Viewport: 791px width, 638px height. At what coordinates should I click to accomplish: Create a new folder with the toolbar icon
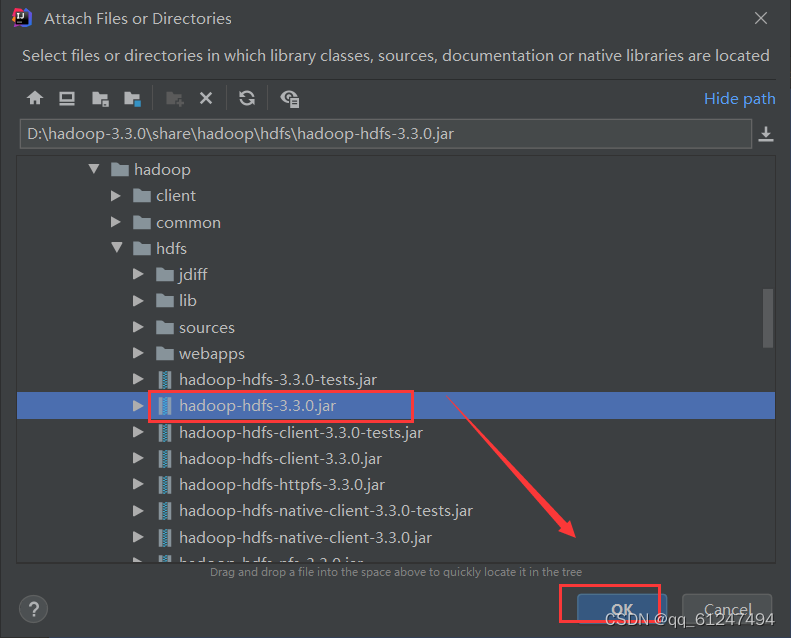point(175,99)
